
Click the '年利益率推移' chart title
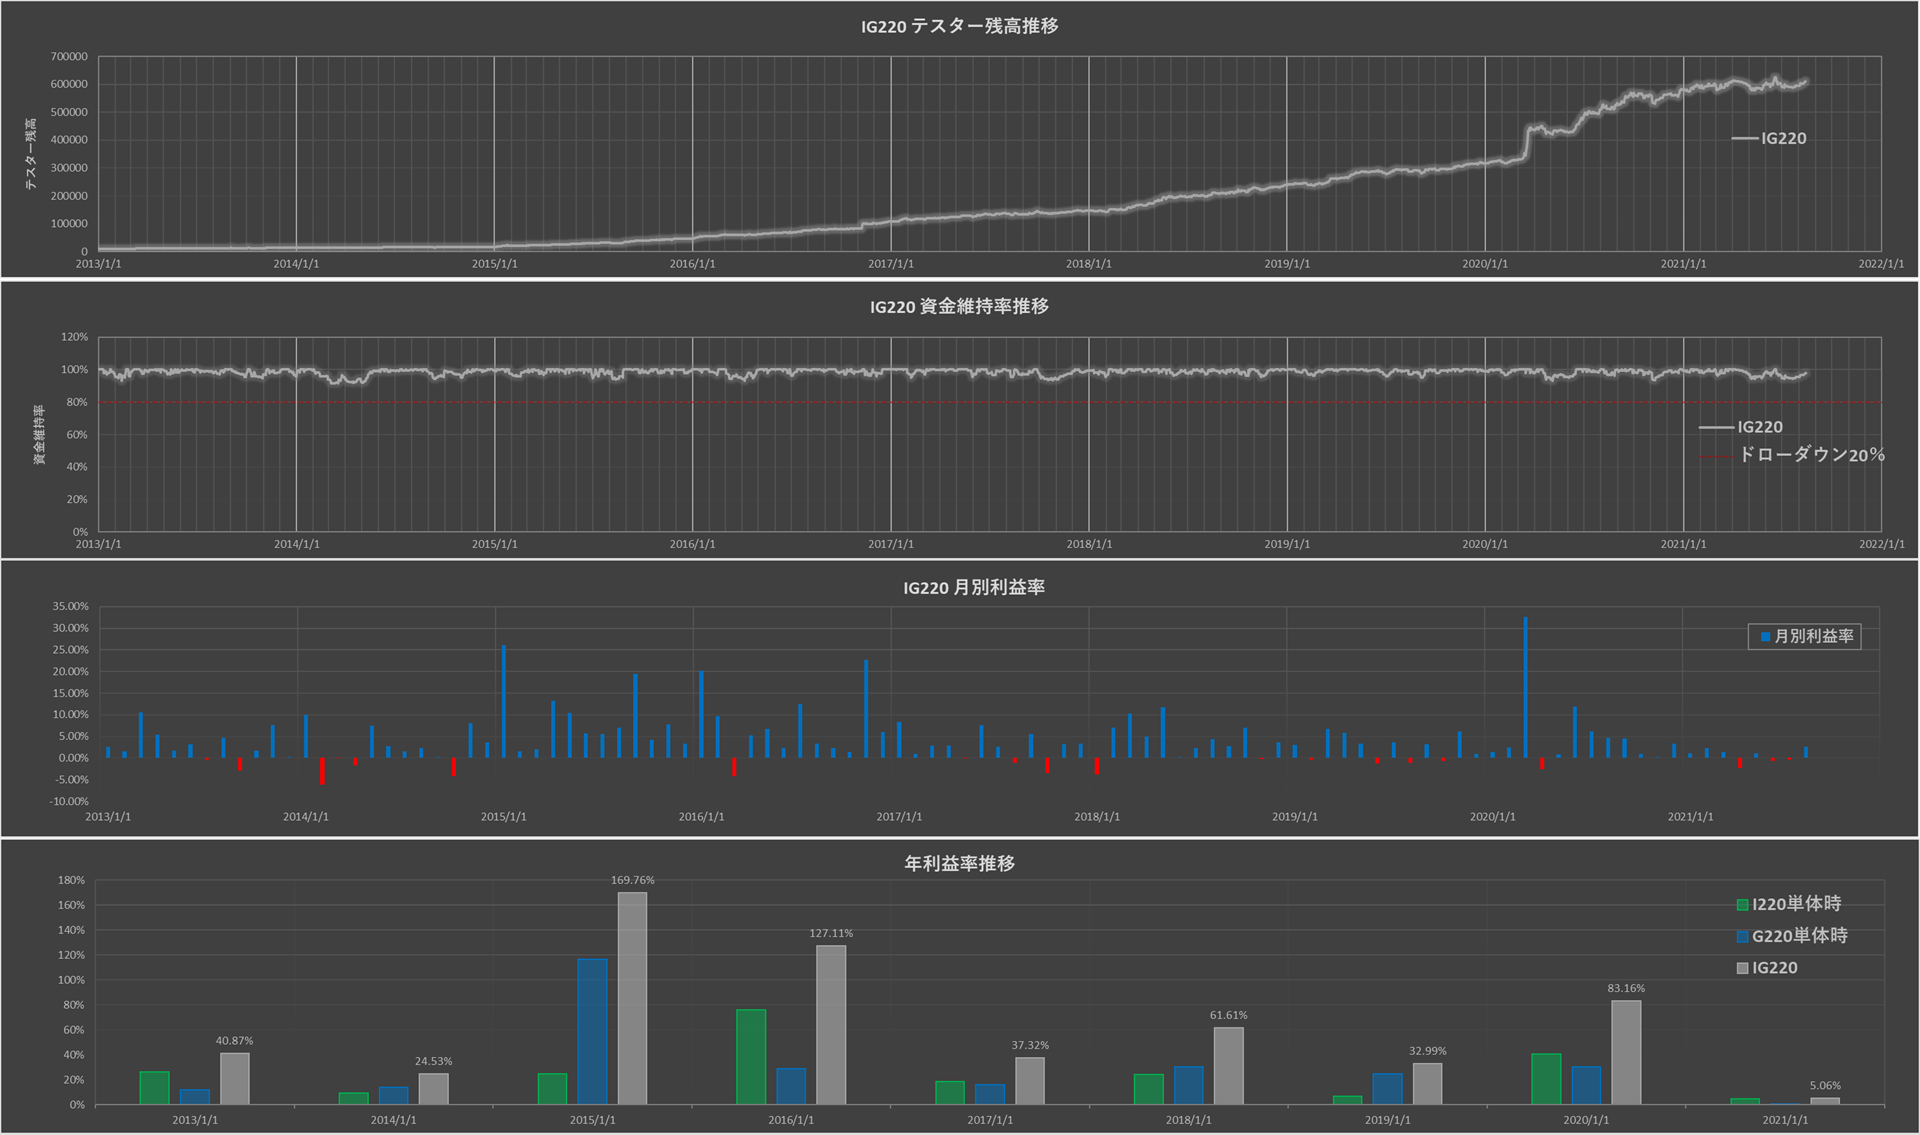(959, 863)
